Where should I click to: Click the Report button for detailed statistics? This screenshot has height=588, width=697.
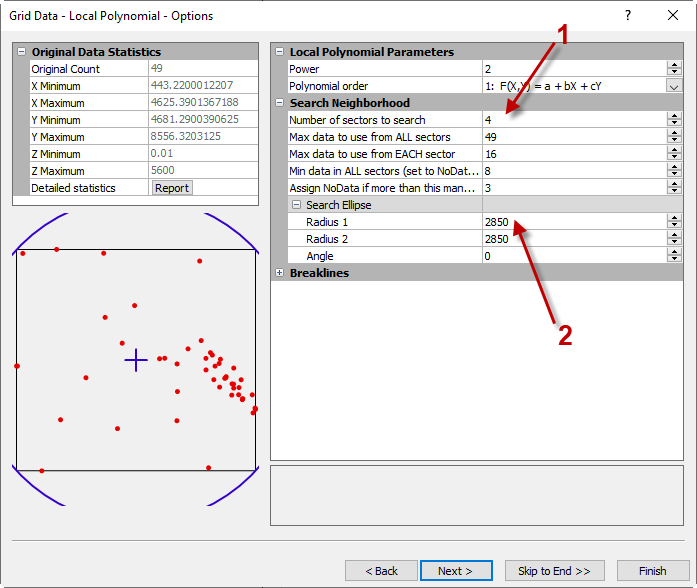coord(171,188)
